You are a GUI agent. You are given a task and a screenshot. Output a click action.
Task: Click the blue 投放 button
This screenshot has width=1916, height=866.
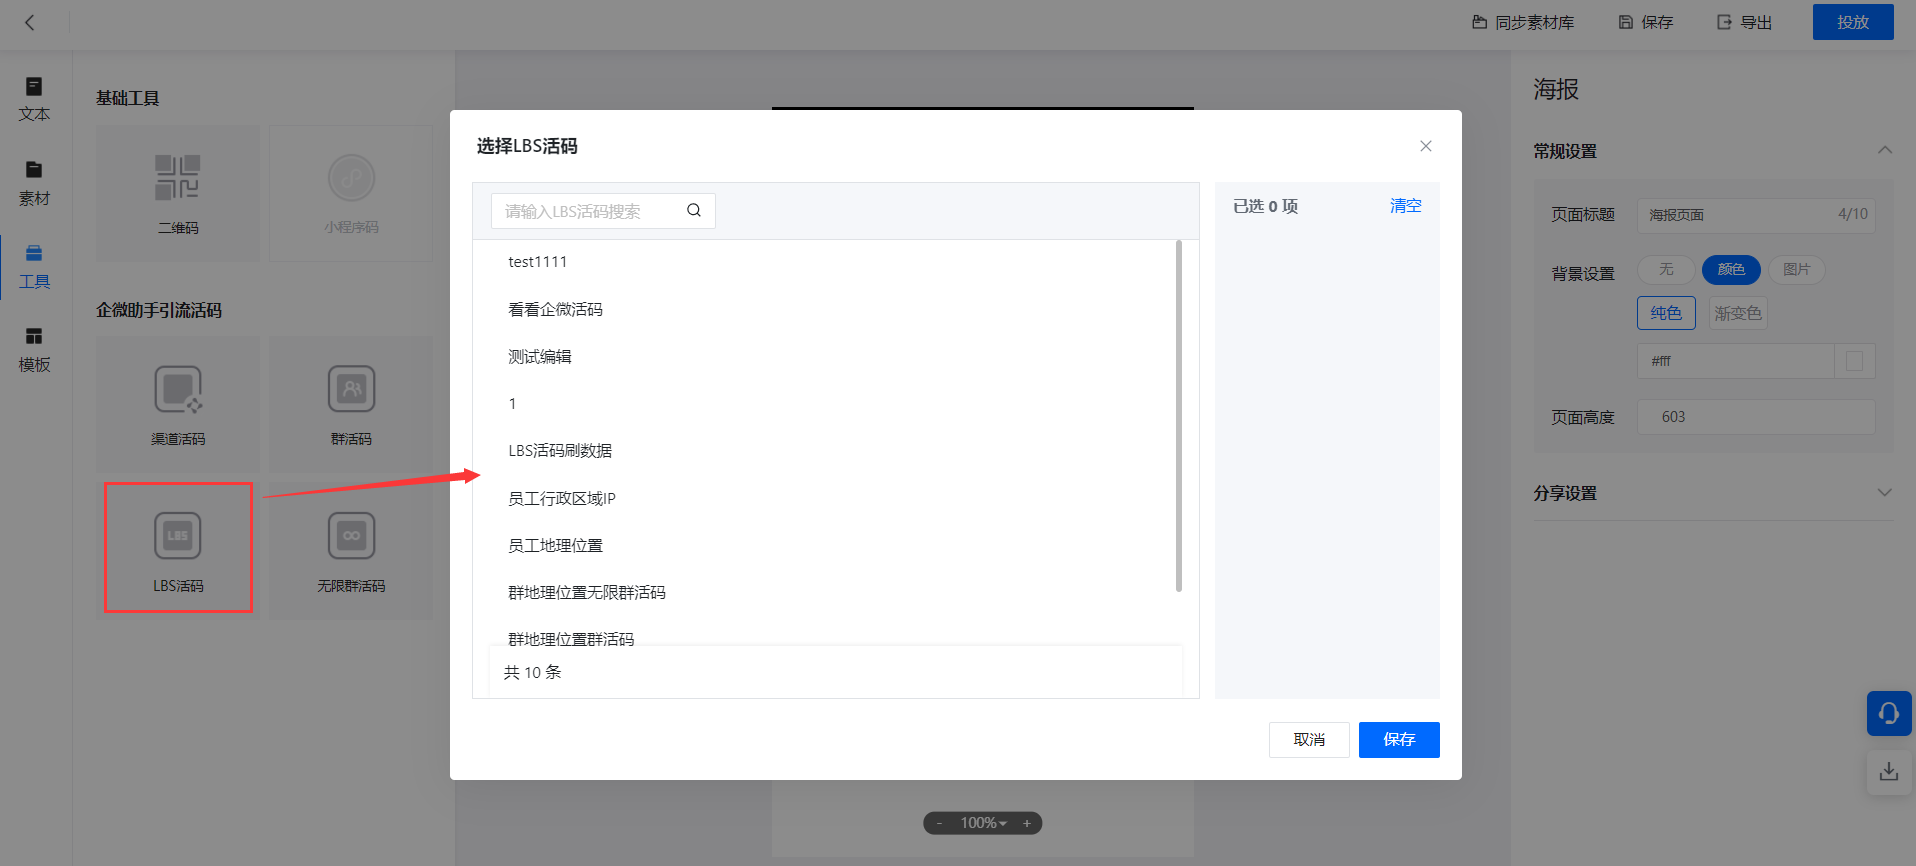click(1853, 22)
